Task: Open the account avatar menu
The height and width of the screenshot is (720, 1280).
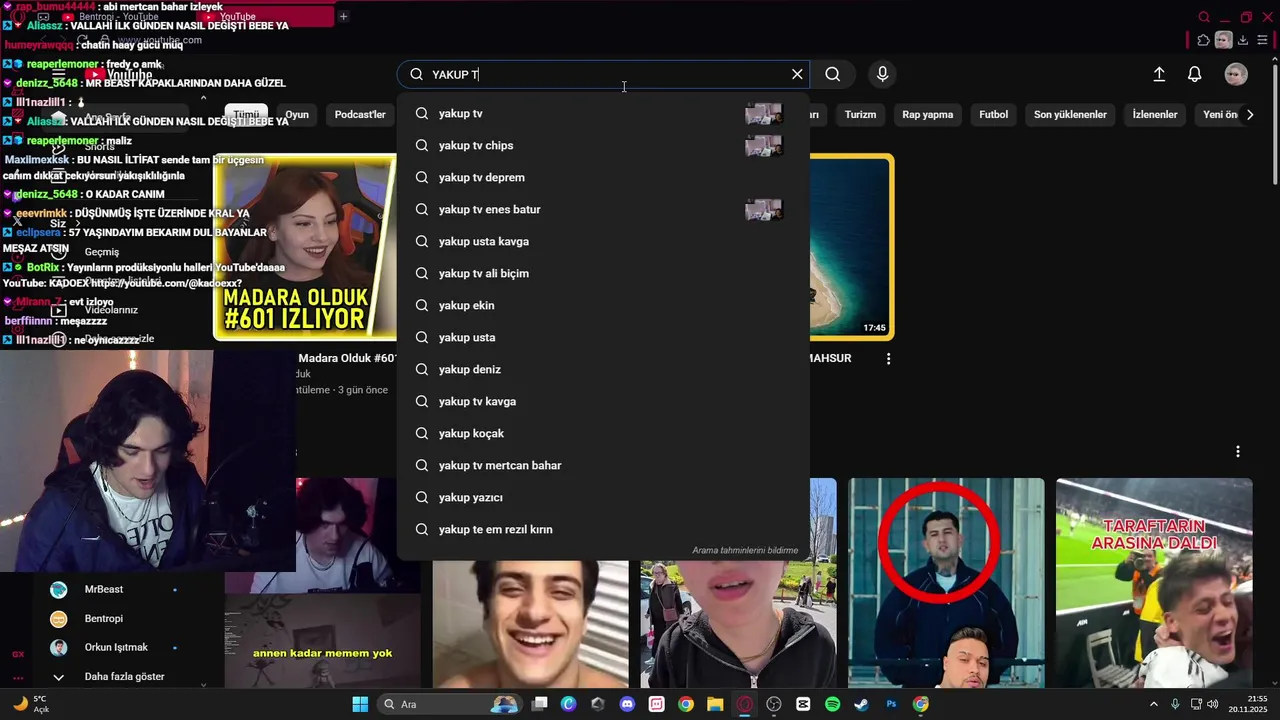Action: [x=1236, y=74]
